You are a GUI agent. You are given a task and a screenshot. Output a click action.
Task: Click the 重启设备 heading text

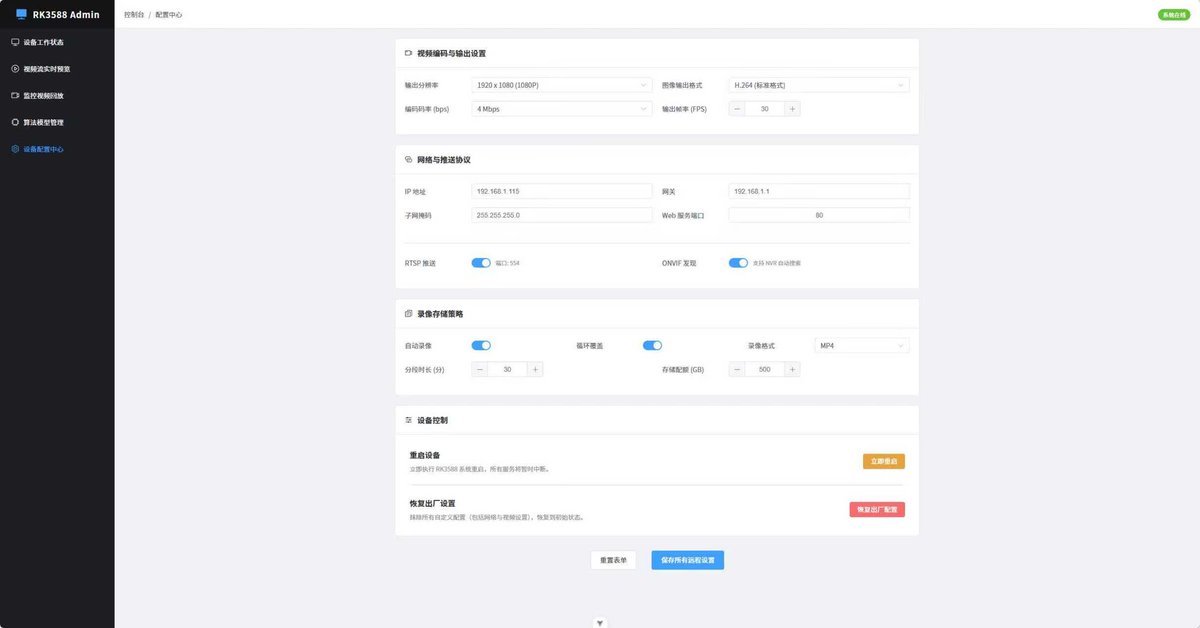(x=425, y=455)
